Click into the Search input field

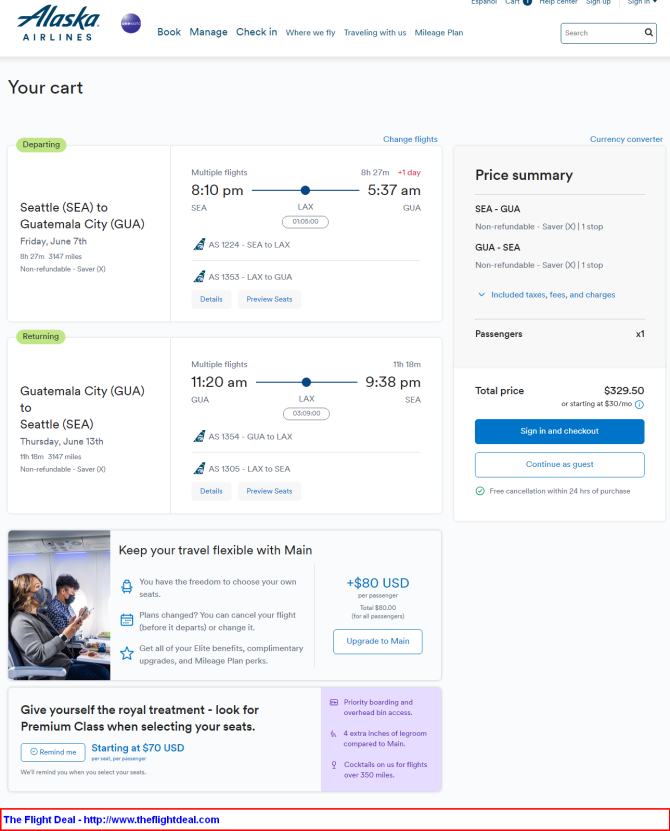[601, 33]
